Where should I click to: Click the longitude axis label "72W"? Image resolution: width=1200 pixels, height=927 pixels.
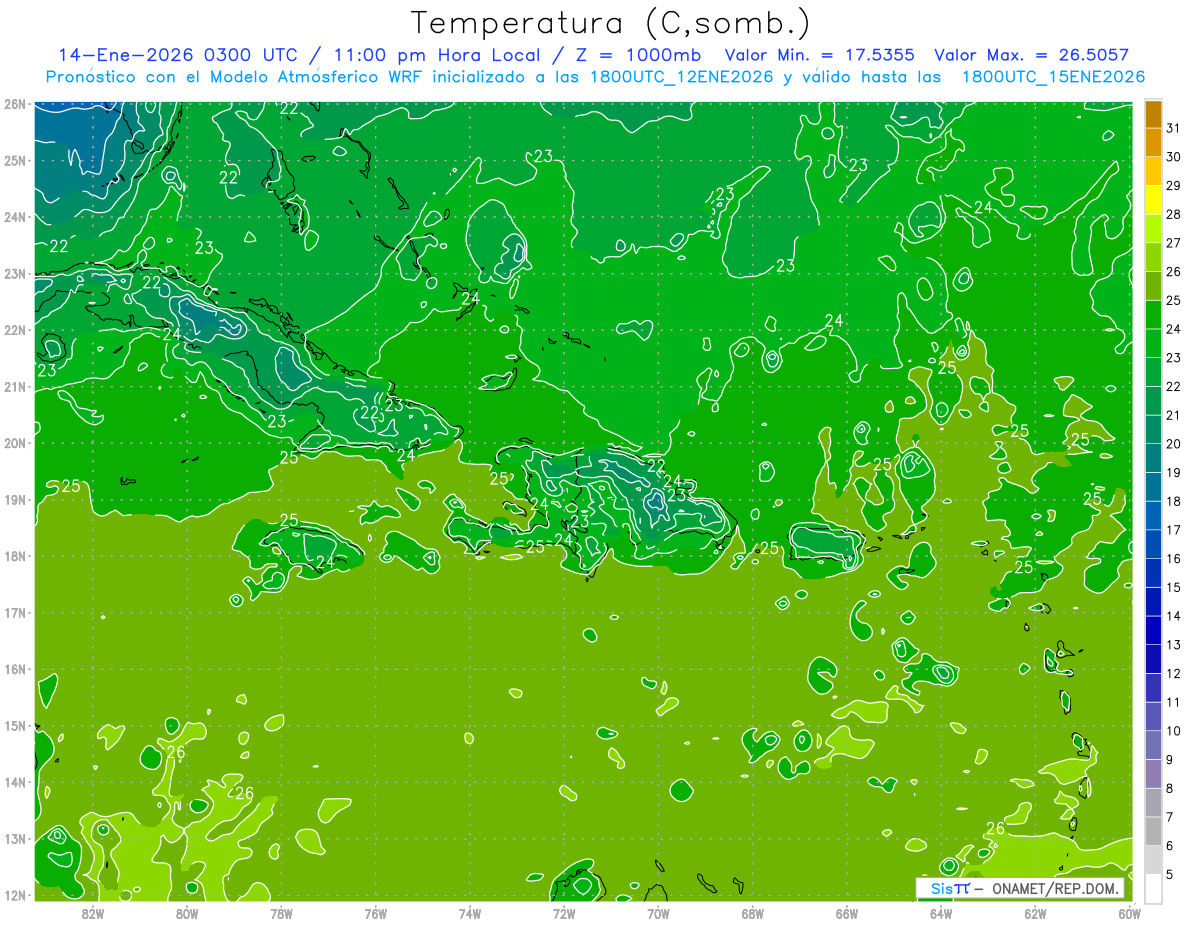[x=564, y=912]
